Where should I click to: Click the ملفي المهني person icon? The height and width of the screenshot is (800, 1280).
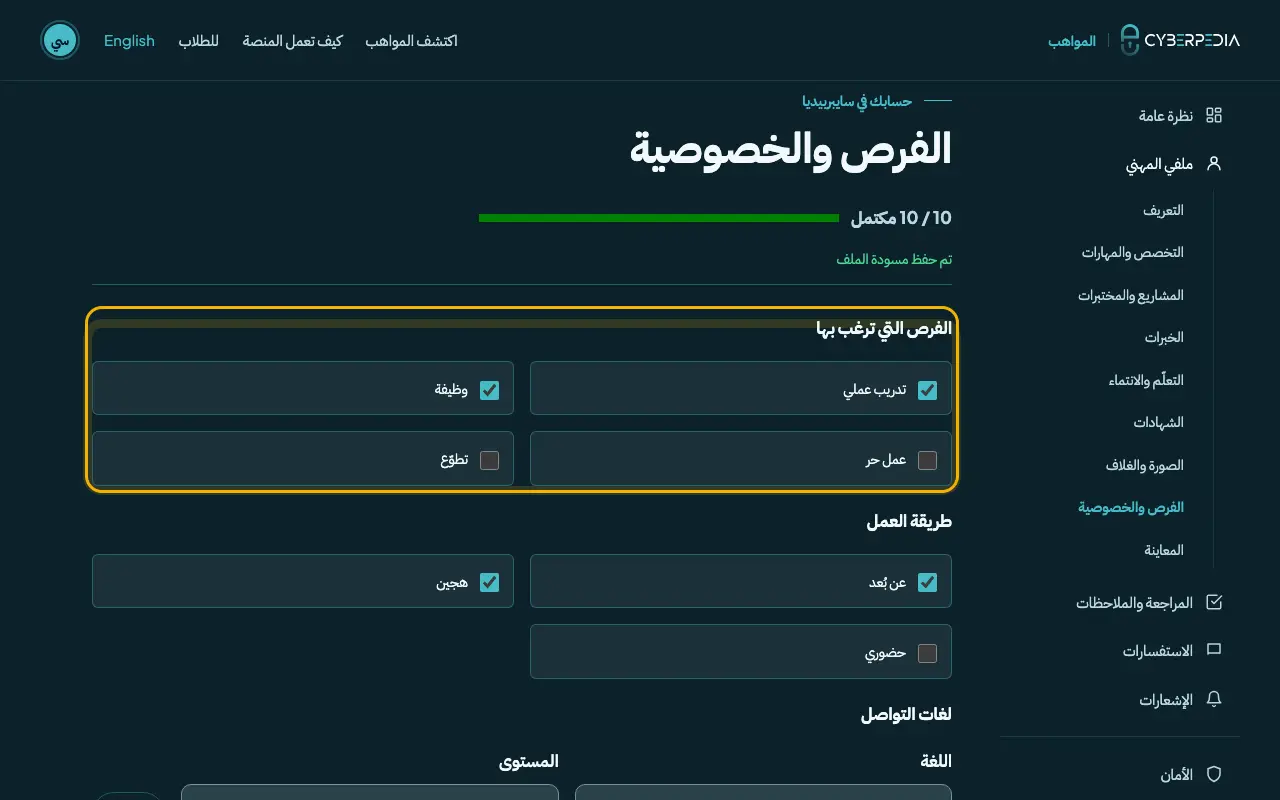1214,163
